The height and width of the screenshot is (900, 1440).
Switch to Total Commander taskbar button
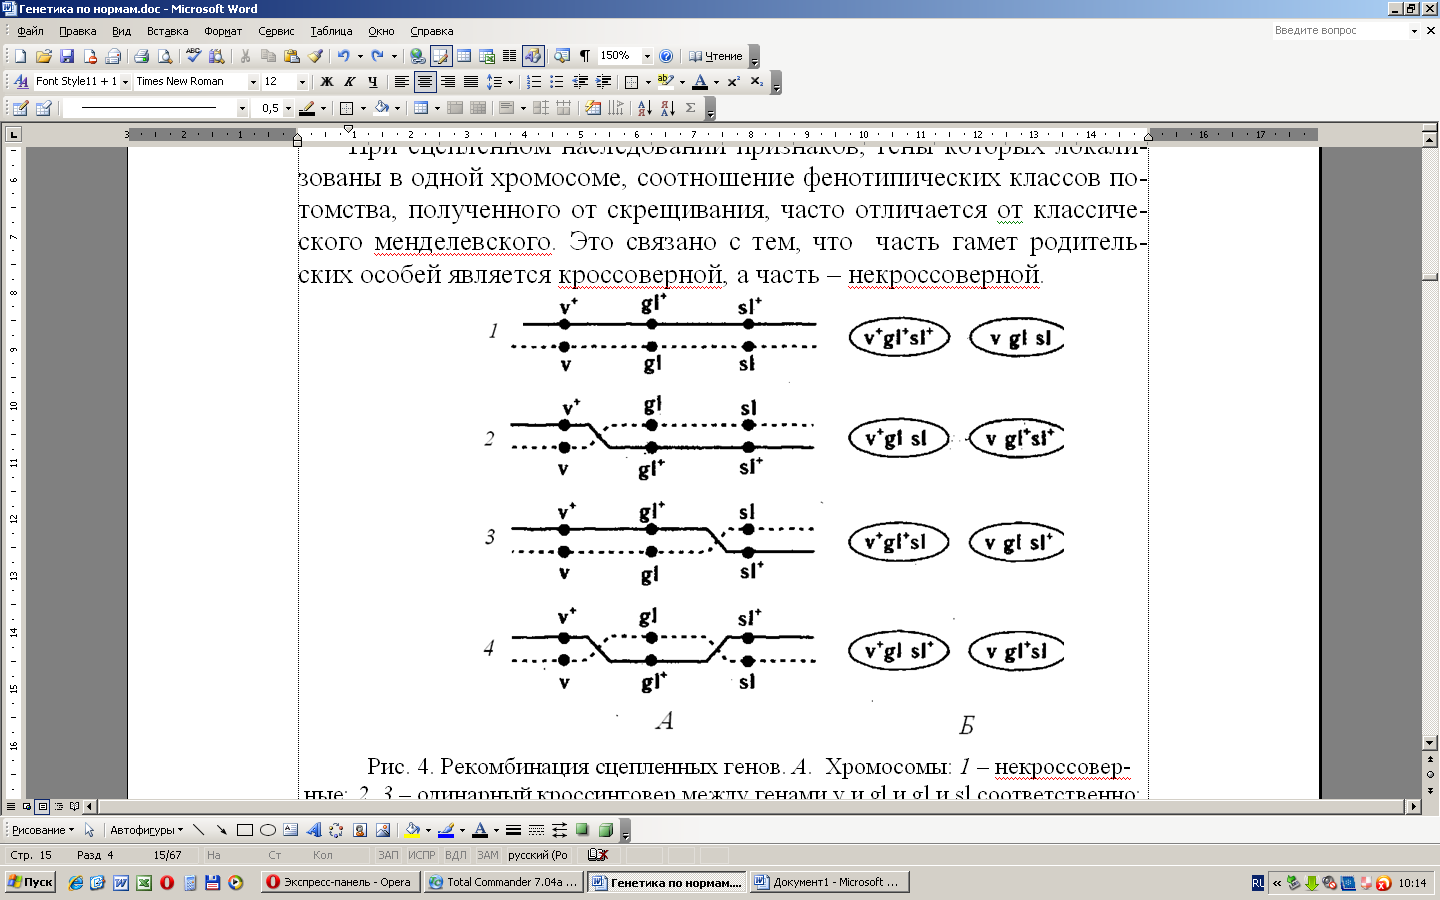[503, 882]
